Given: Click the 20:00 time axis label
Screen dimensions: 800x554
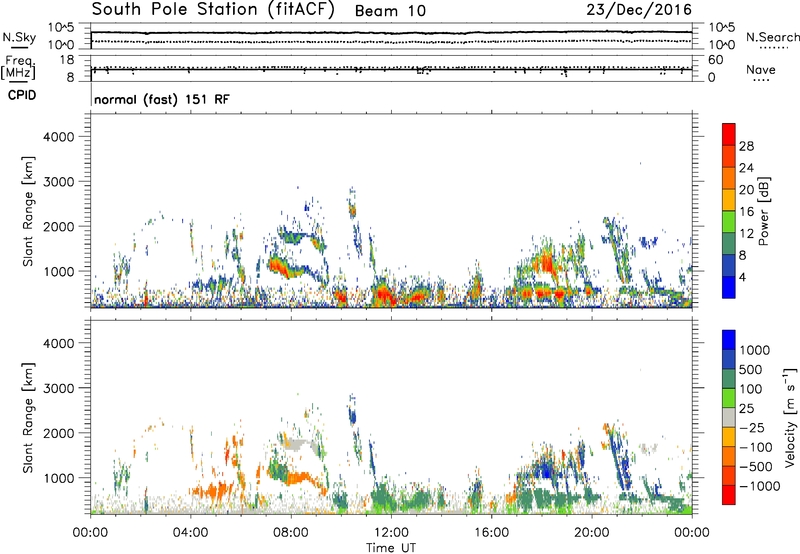Looking at the screenshot, I should pos(592,533).
